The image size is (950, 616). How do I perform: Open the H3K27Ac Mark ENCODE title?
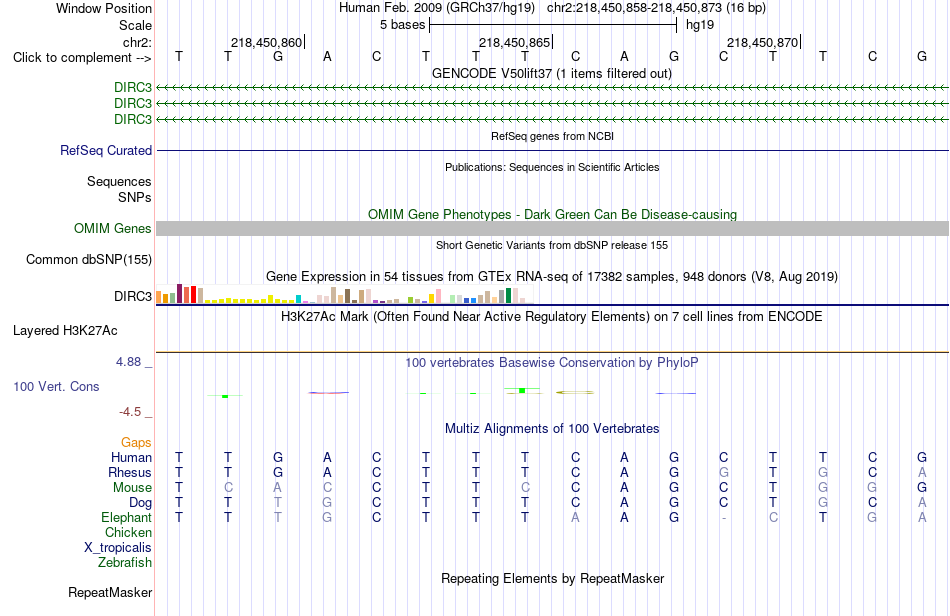tap(552, 316)
